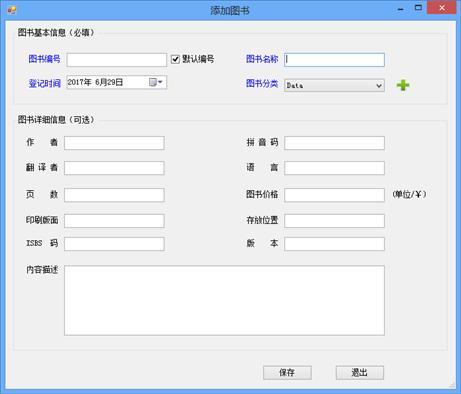Image resolution: width=461 pixels, height=394 pixels.
Task: Click the app icon in title bar
Action: click(12, 10)
